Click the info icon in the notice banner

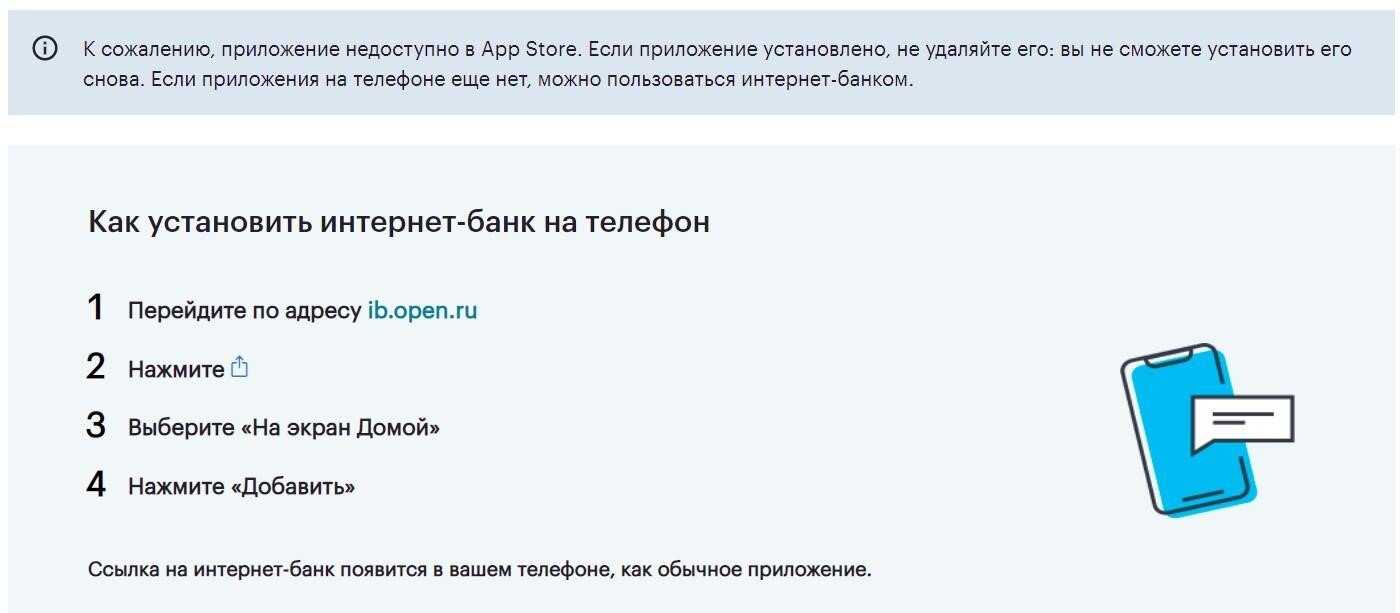pos(45,49)
